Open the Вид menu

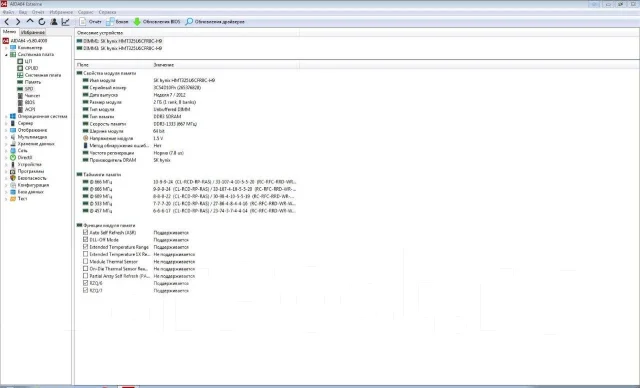tap(23, 12)
